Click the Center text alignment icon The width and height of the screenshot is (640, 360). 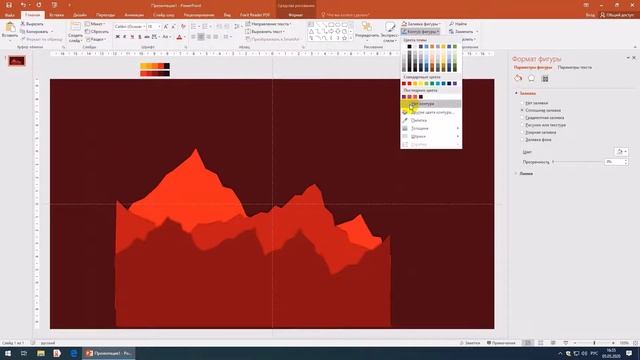[201, 37]
